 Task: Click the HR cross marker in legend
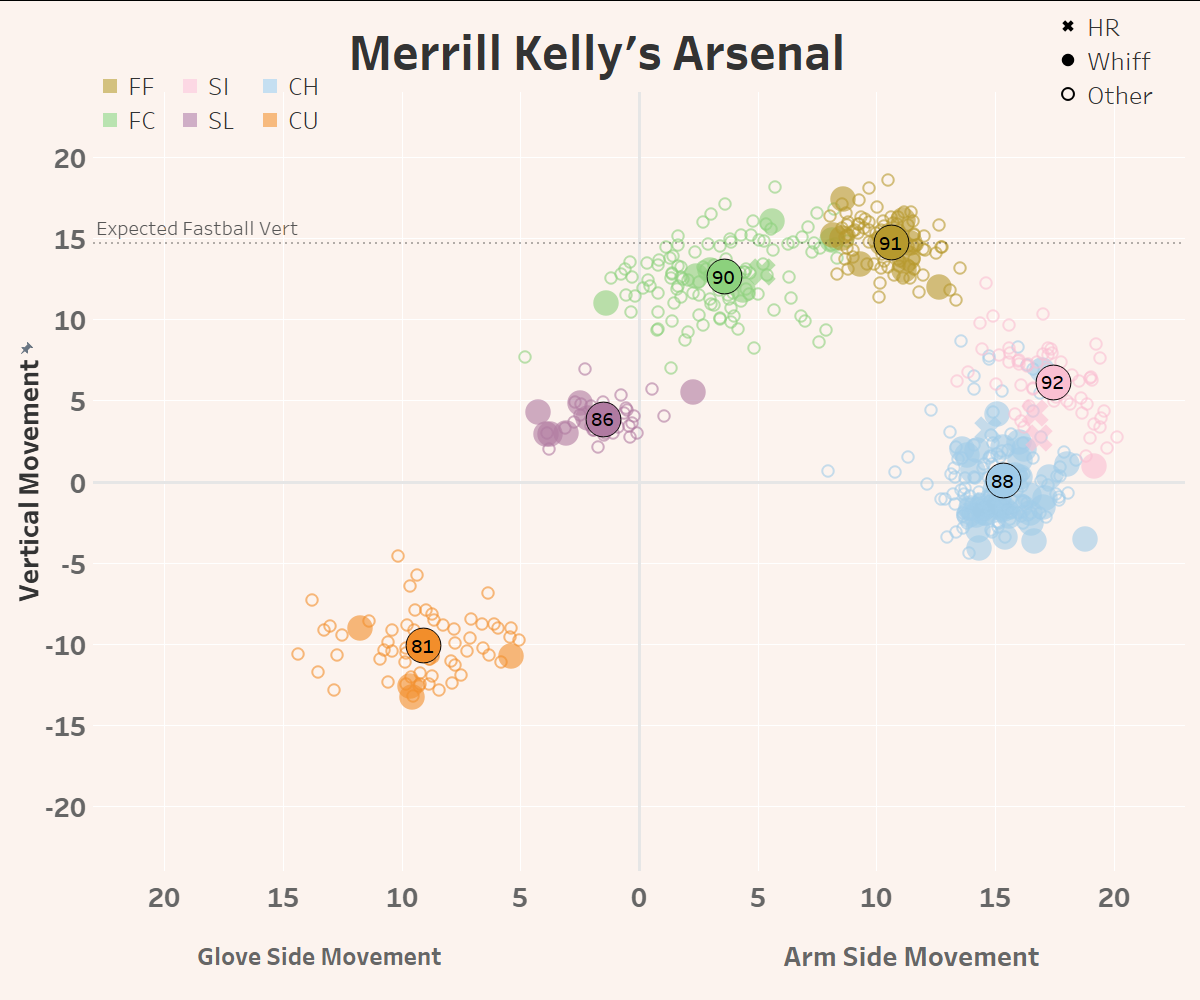1068,26
